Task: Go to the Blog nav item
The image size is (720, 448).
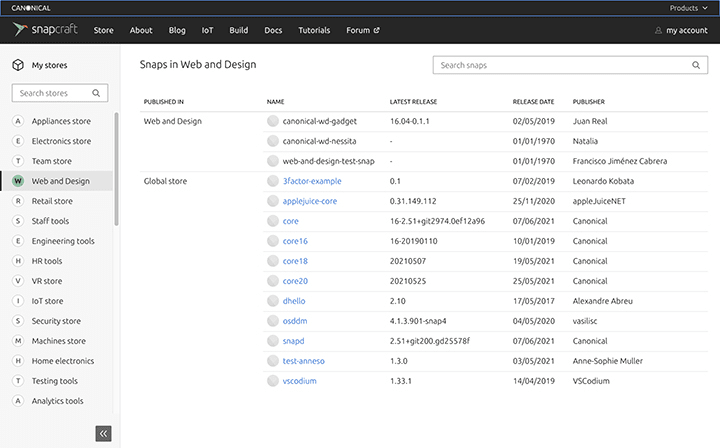Action: click(x=177, y=30)
